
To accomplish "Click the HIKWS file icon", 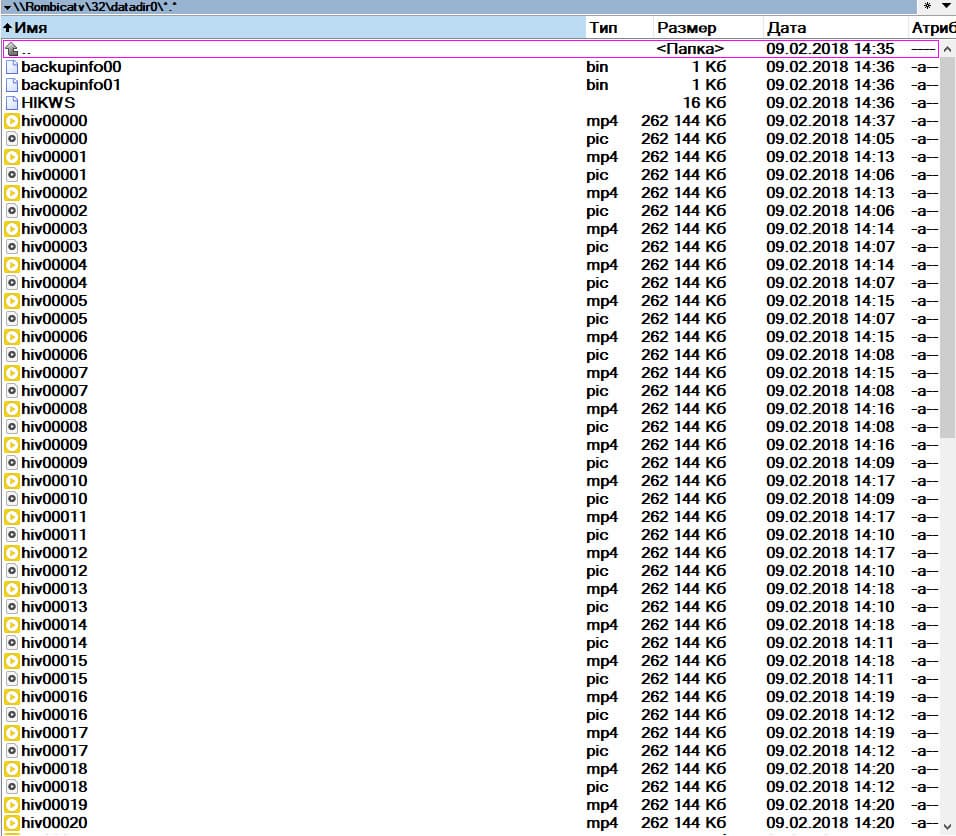I will click(x=12, y=102).
